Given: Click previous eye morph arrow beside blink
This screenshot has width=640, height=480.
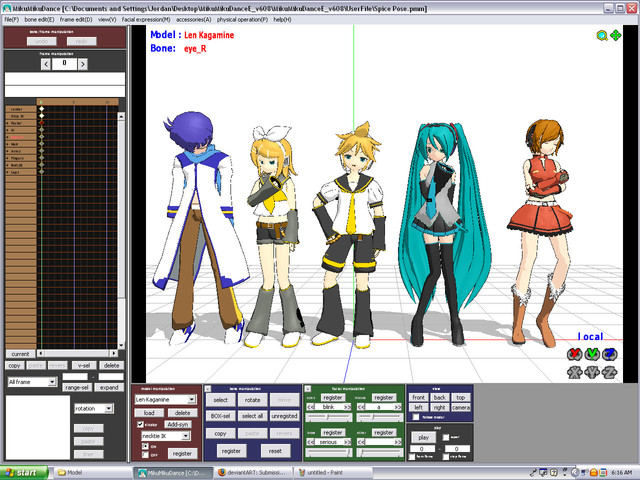Looking at the screenshot, I should (x=311, y=407).
